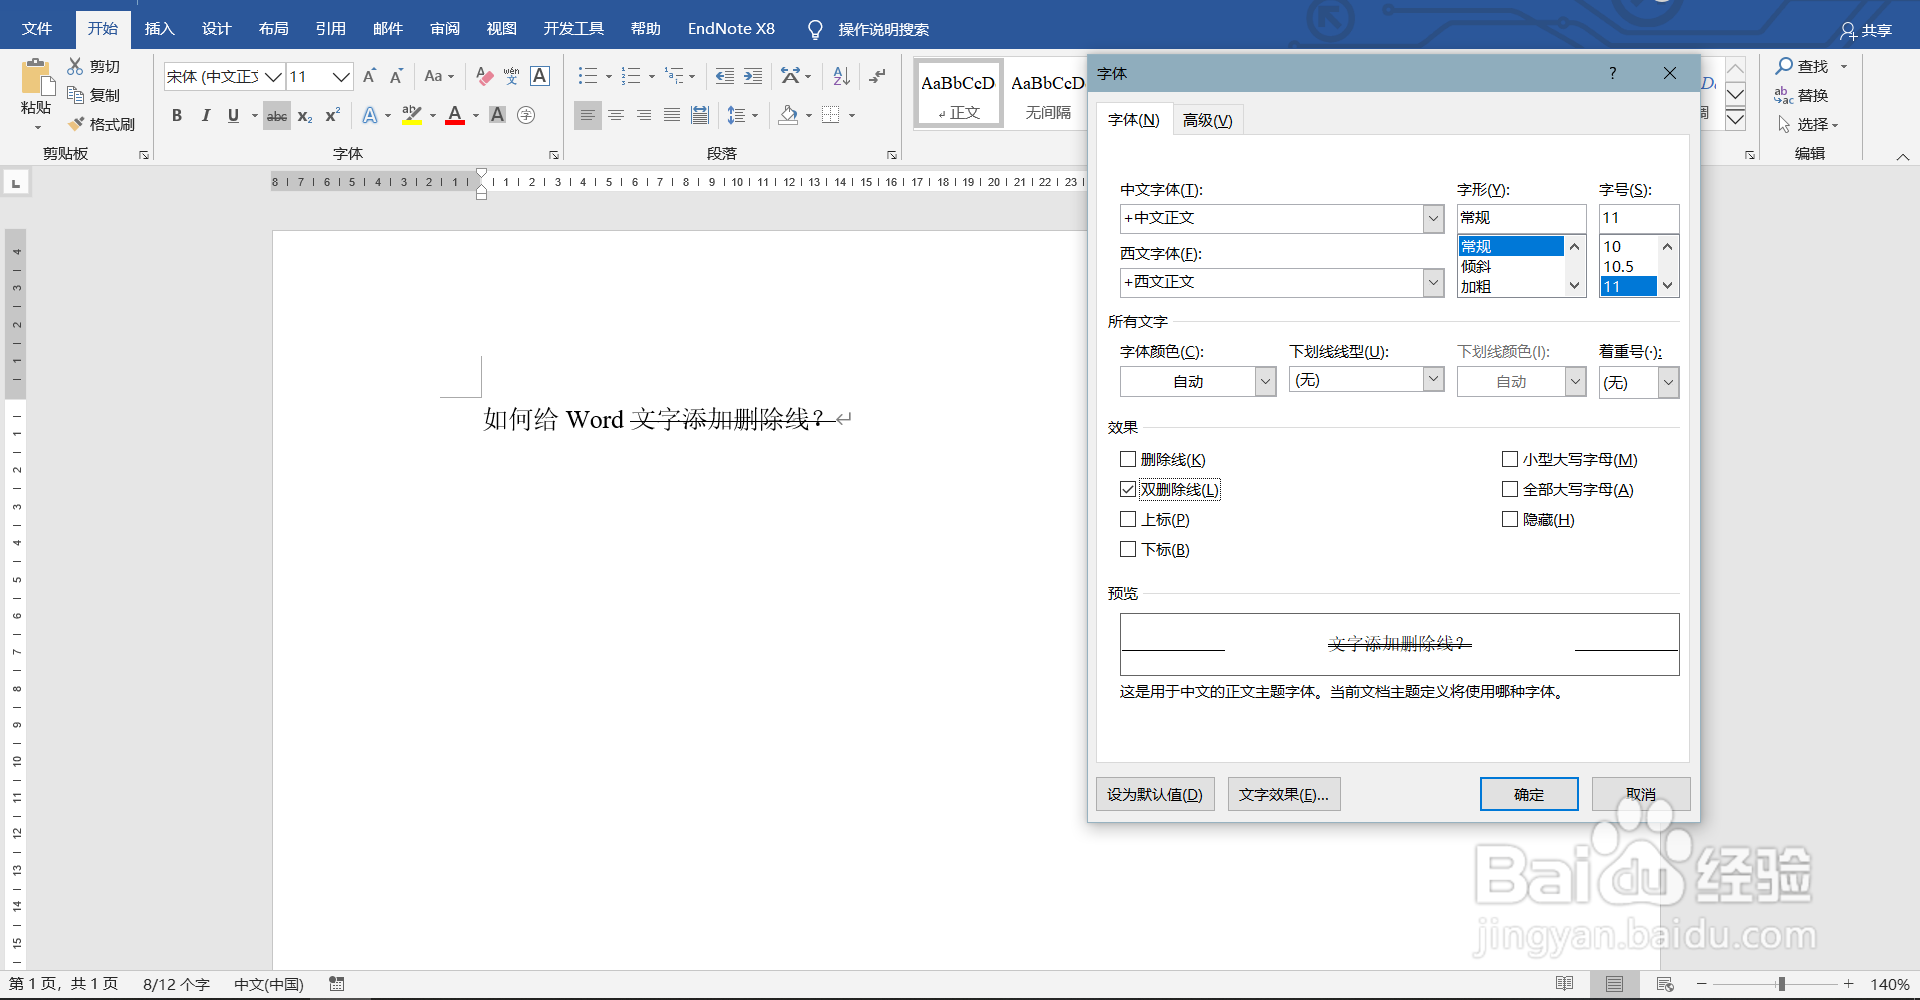Check the 隐藏 checkbox
The width and height of the screenshot is (1920, 1000).
point(1510,519)
